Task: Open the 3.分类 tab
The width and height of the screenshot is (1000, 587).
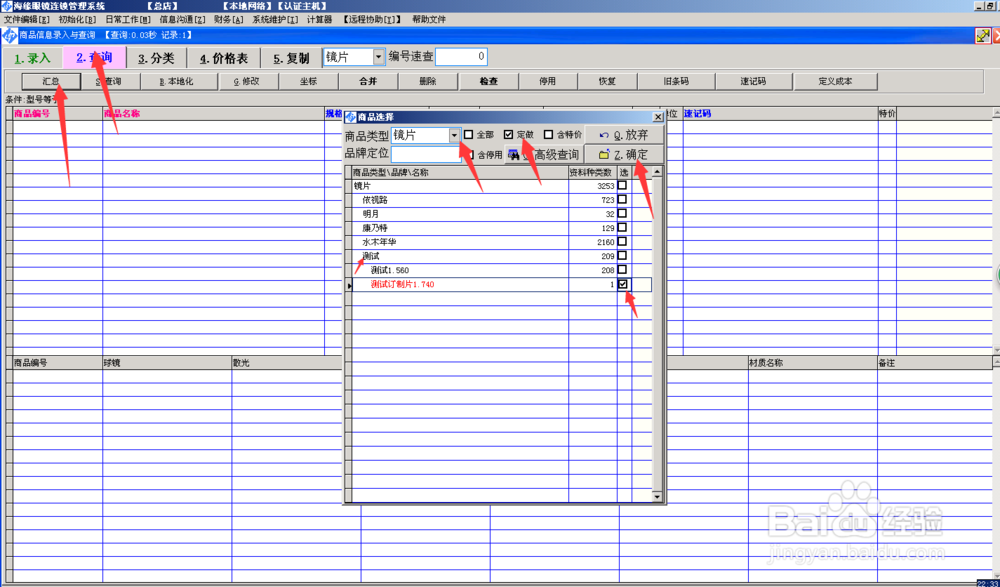Action: pos(156,58)
